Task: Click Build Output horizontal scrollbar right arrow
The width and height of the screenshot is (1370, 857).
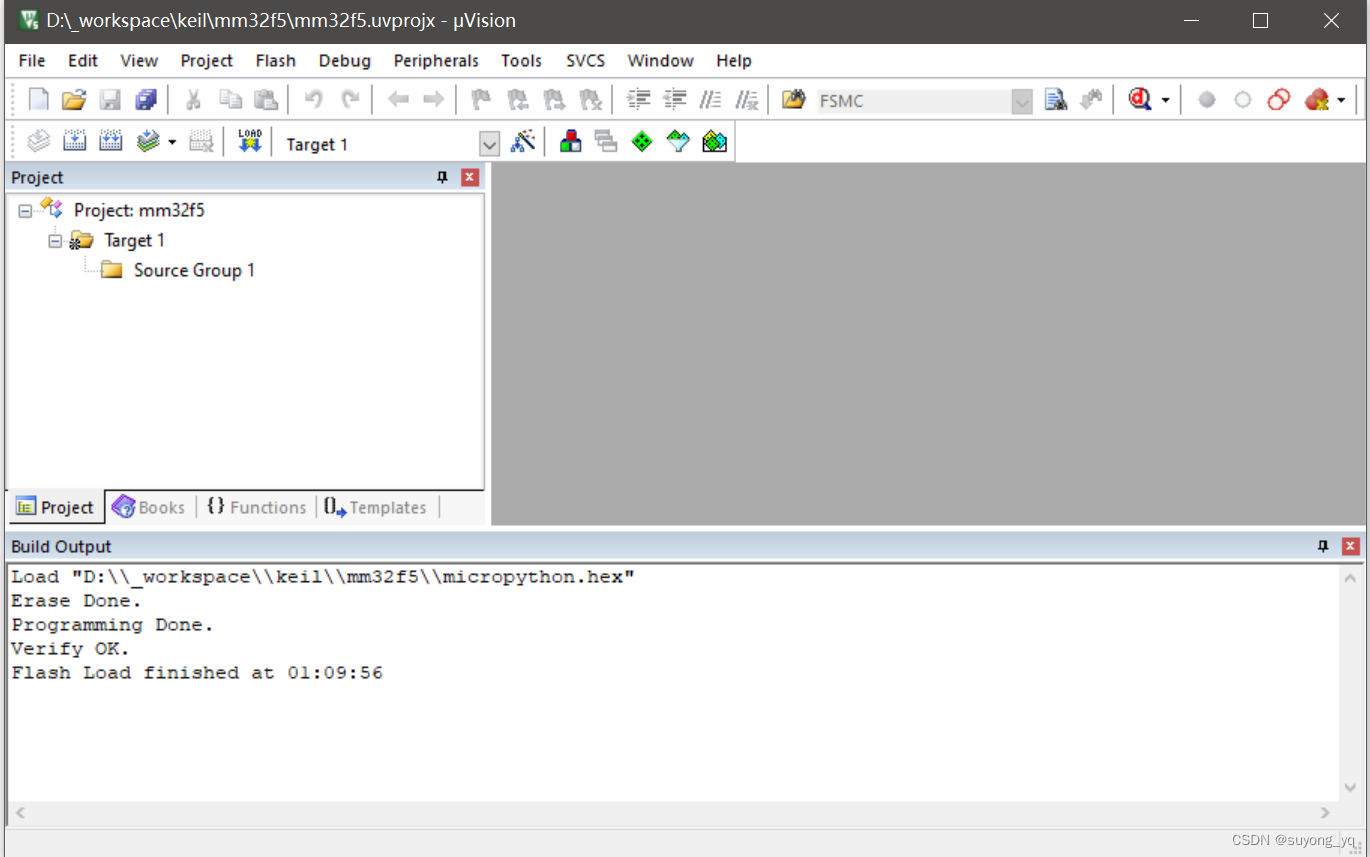Action: (1326, 812)
